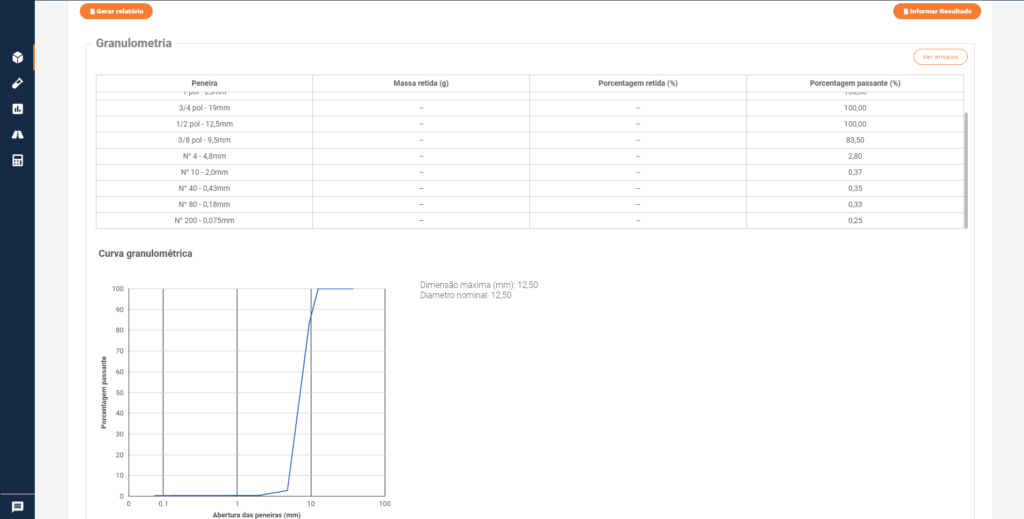1024x519 pixels.
Task: Select the N° 4 - 4,8mm row
Action: (204, 156)
